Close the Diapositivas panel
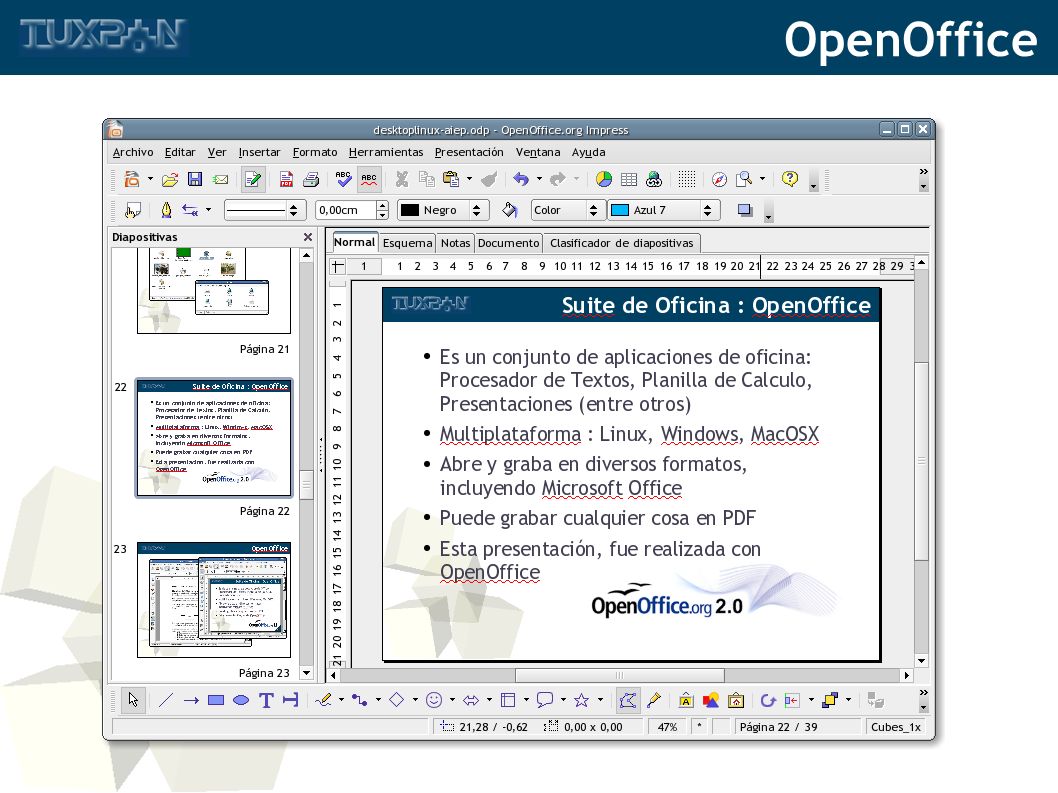Screen dimensions: 1058x793 pyautogui.click(x=308, y=237)
